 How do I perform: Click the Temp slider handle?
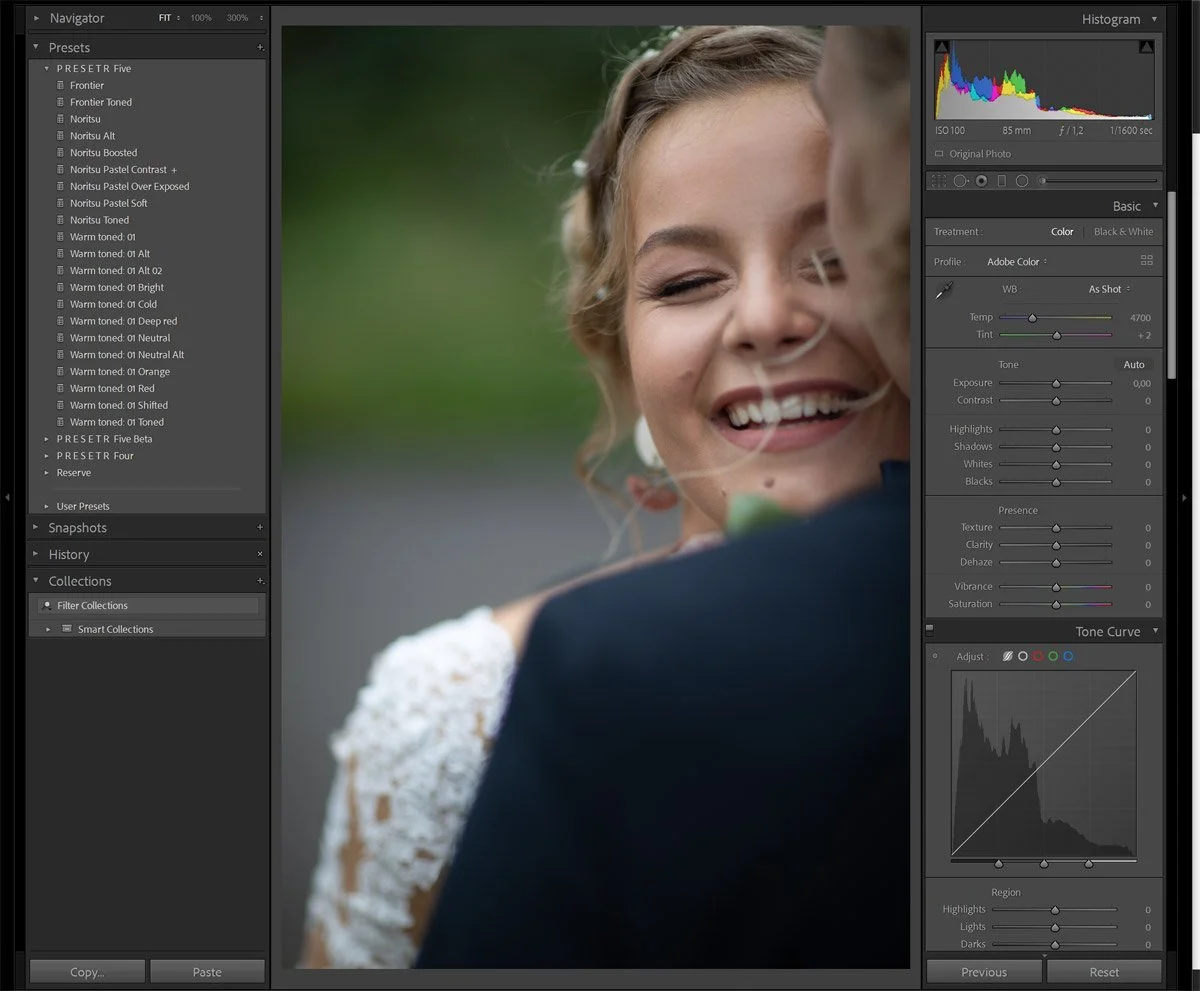1032,318
